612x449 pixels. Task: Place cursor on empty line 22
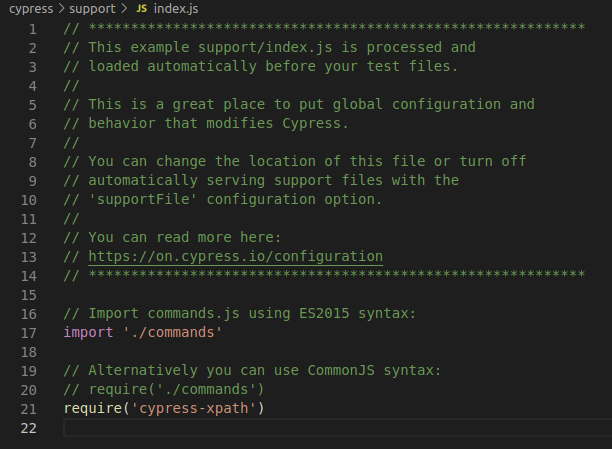[x=337, y=428]
